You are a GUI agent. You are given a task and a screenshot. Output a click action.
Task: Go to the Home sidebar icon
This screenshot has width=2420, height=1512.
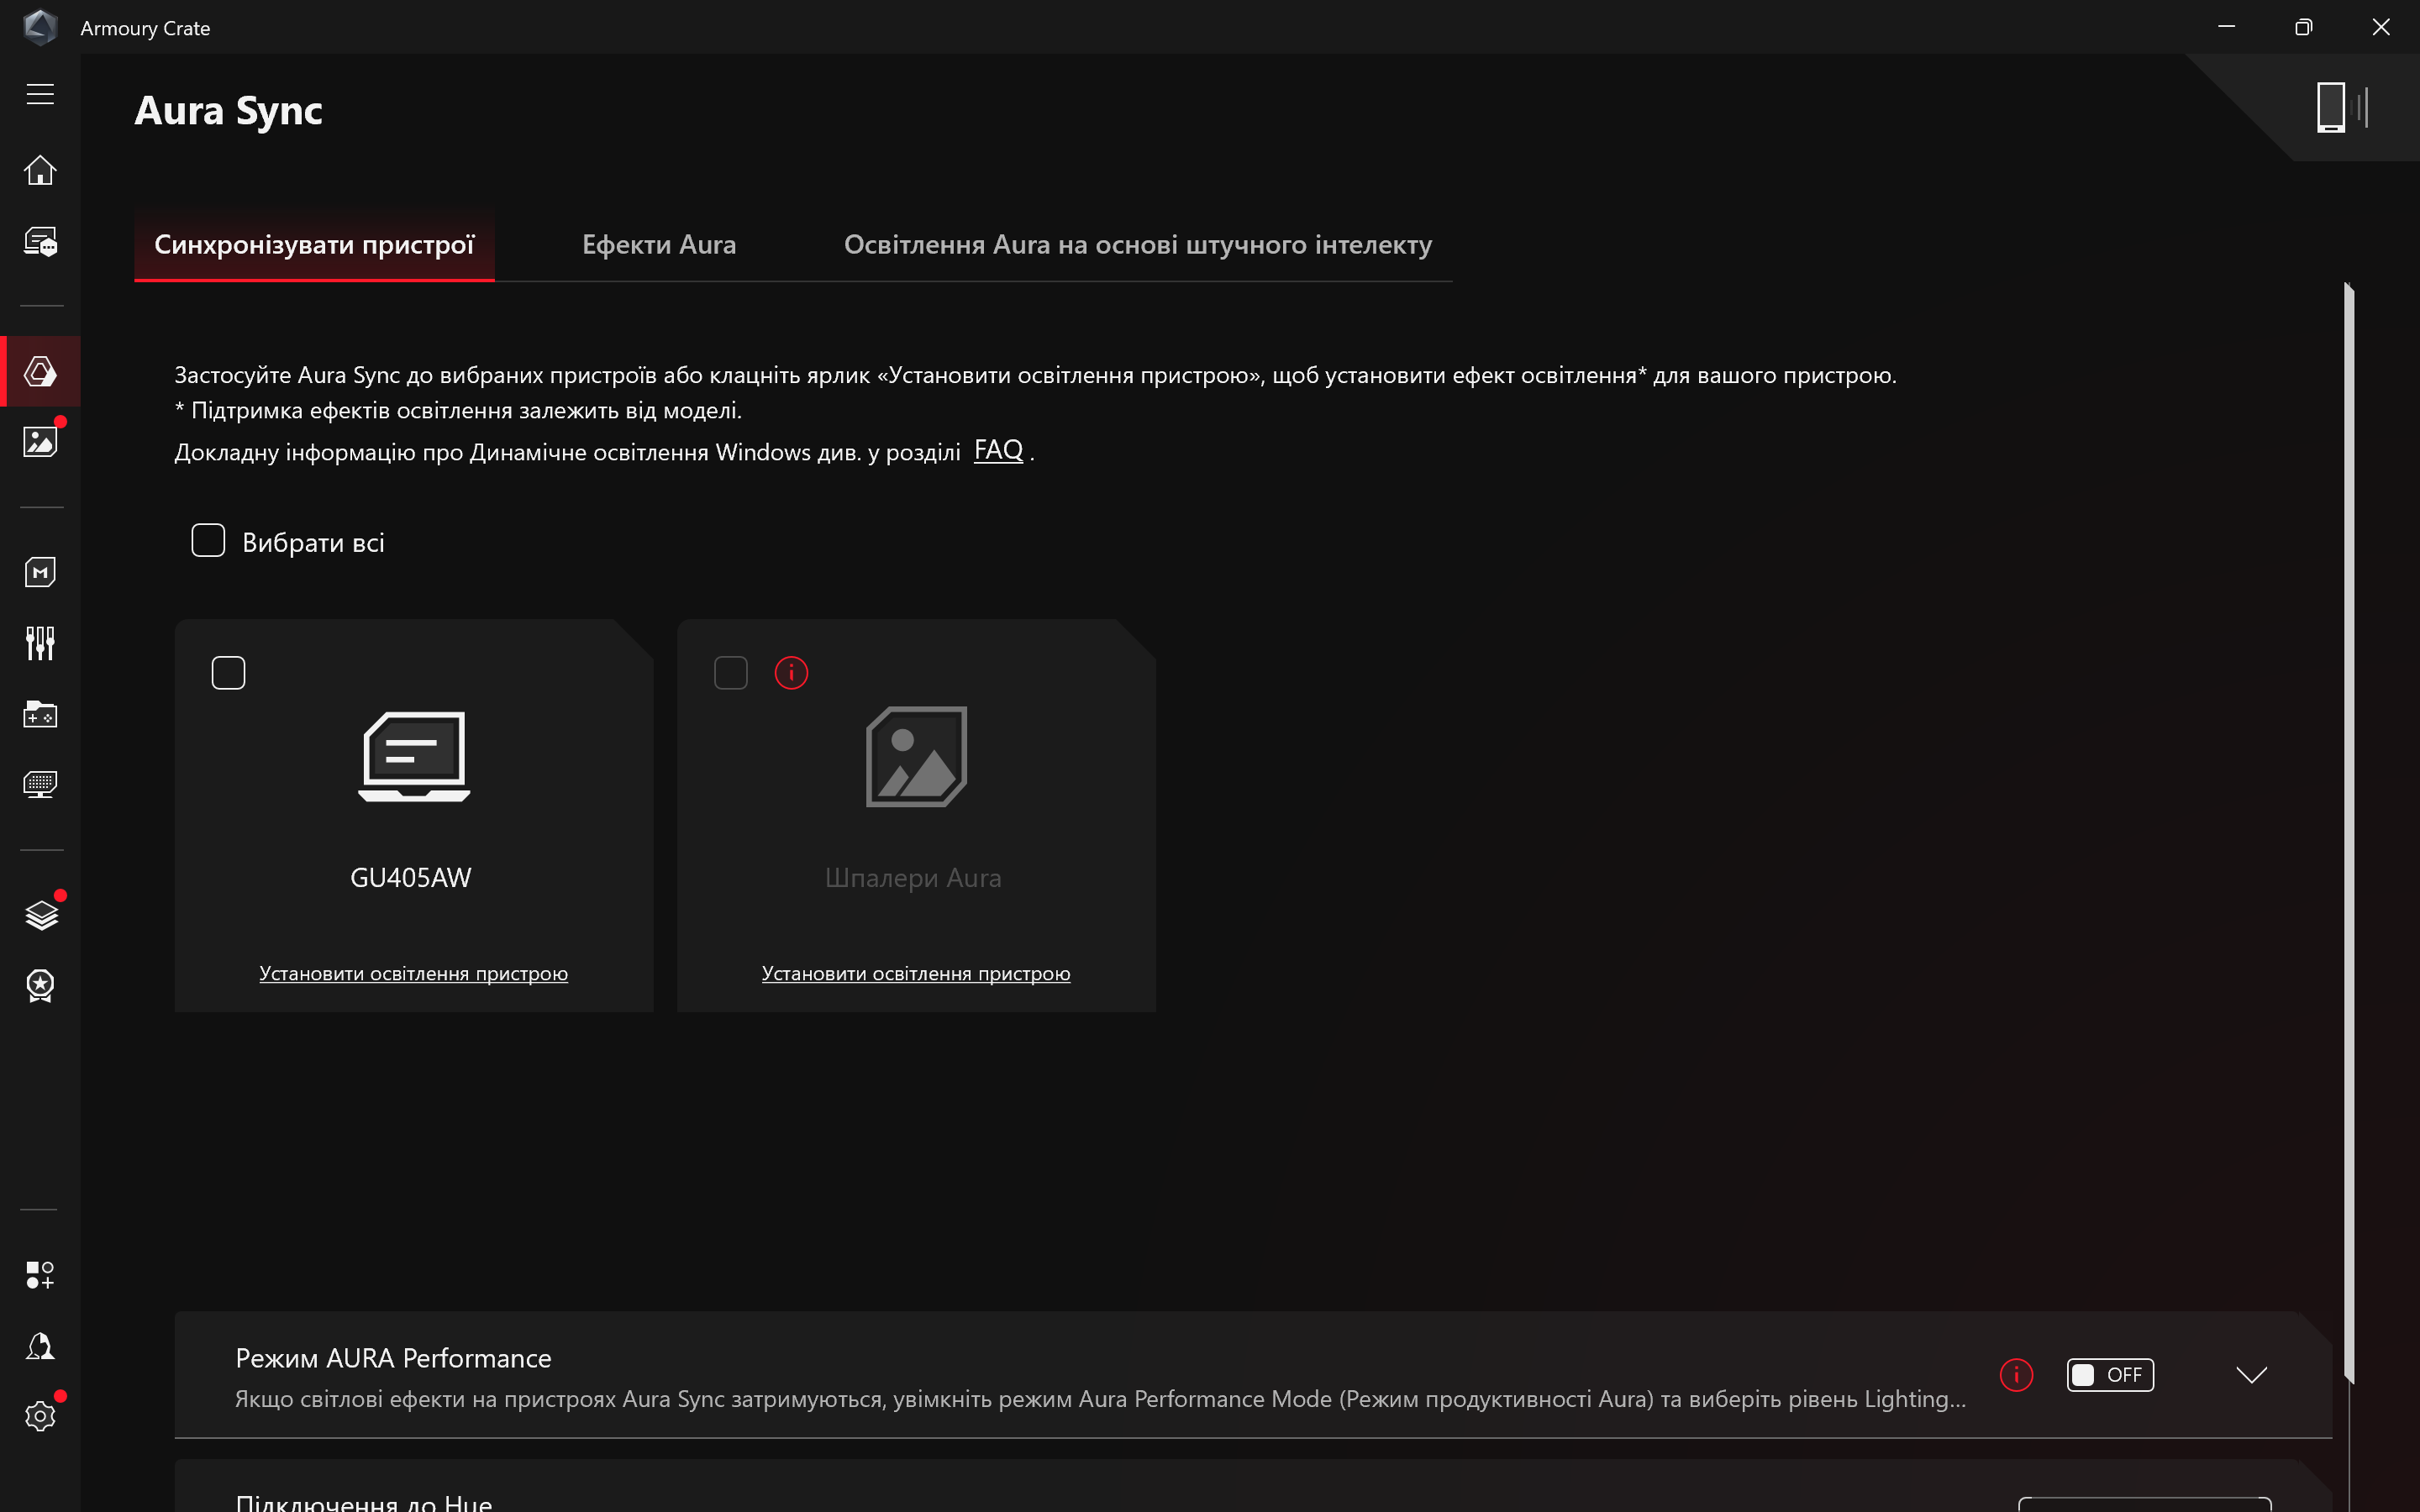coord(40,170)
